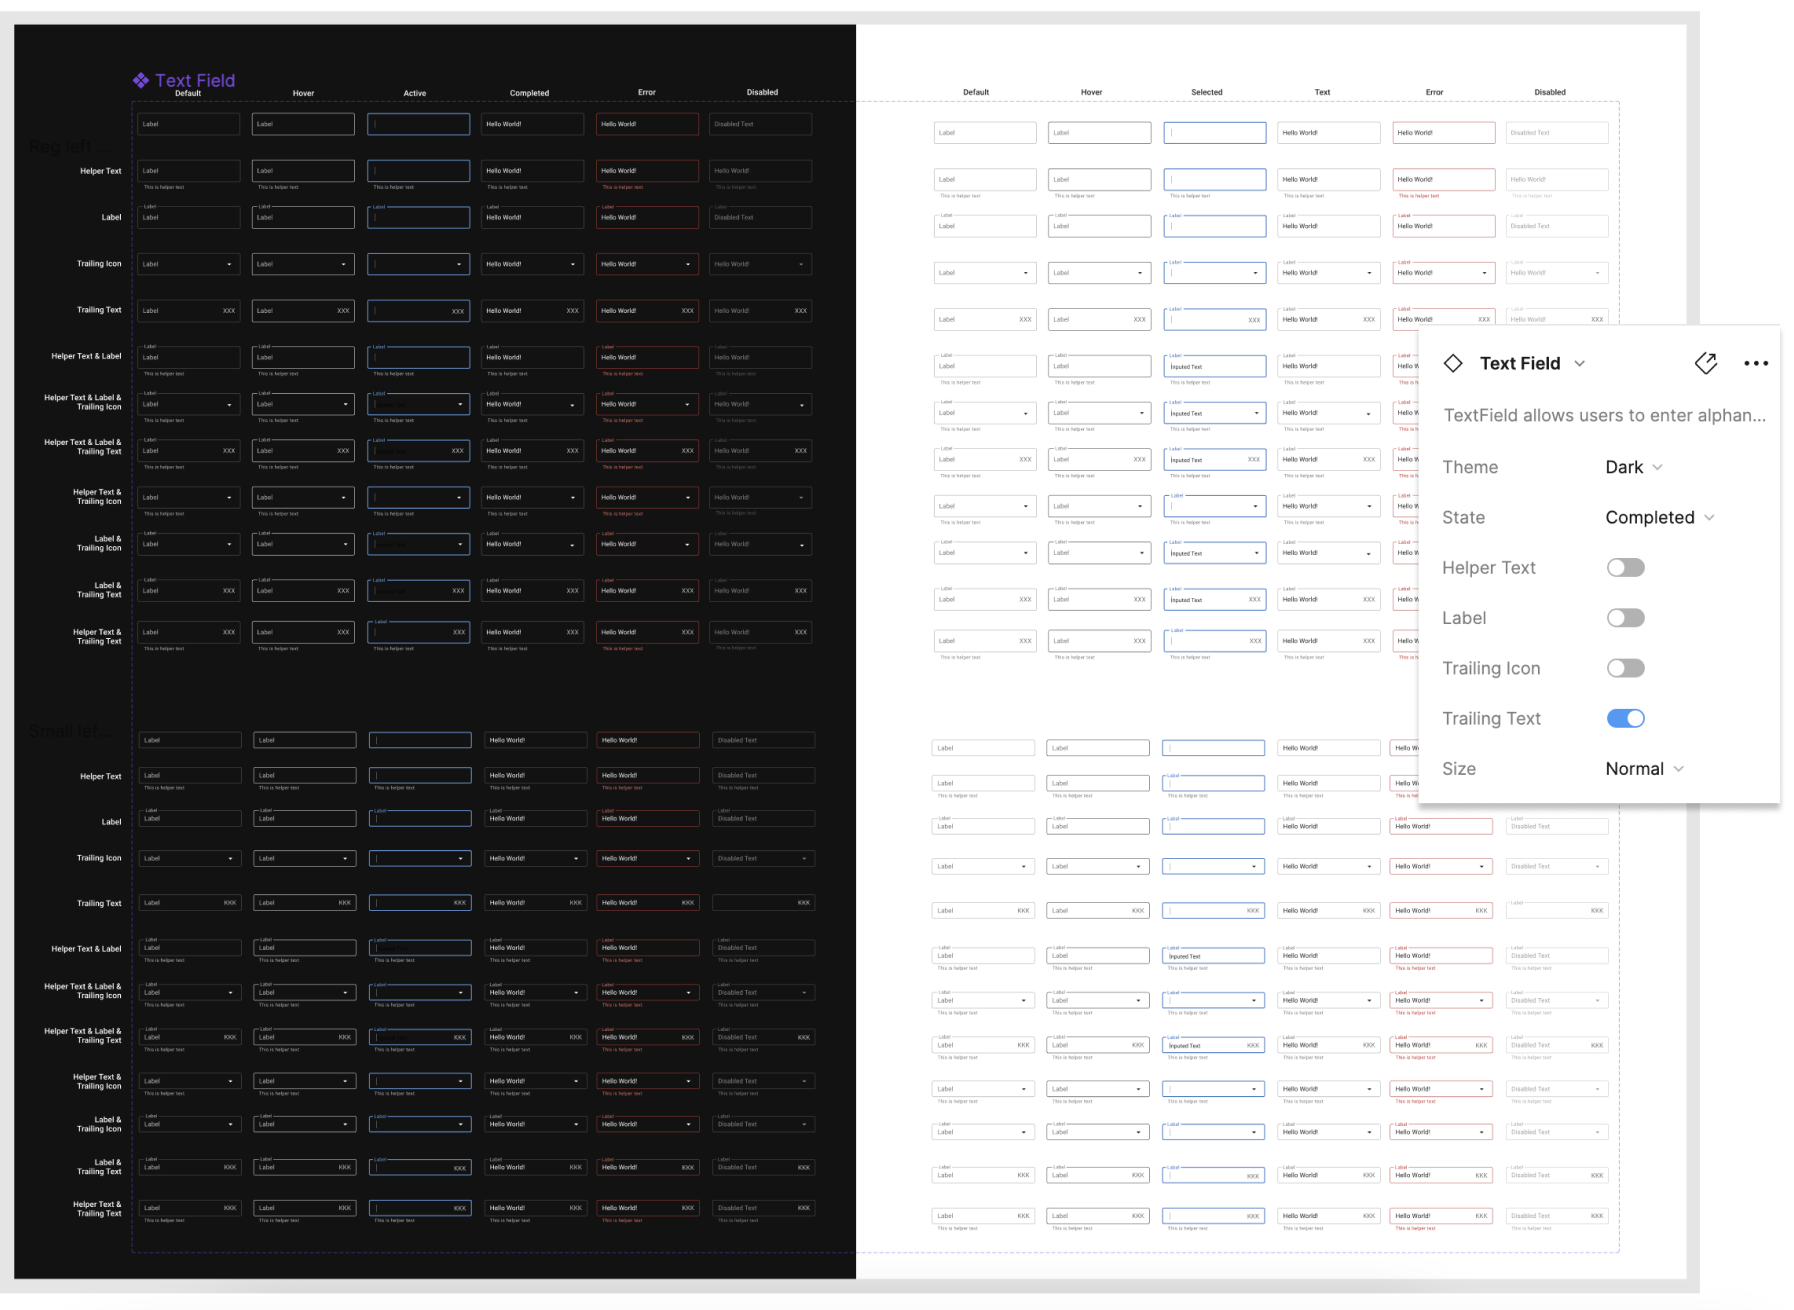Click the Error column header on dark frame
Screen dimensions: 1794x1310
coord(647,92)
